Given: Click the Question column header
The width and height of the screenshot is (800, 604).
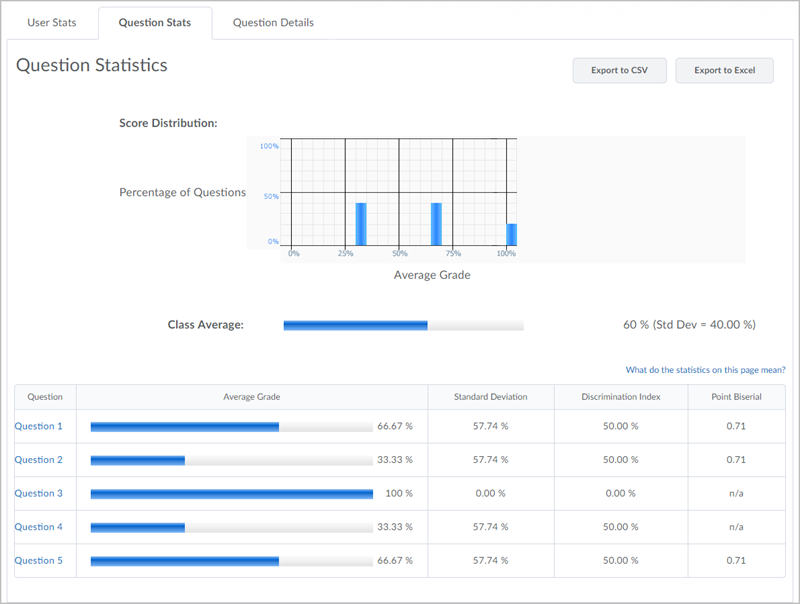Looking at the screenshot, I should pos(45,397).
